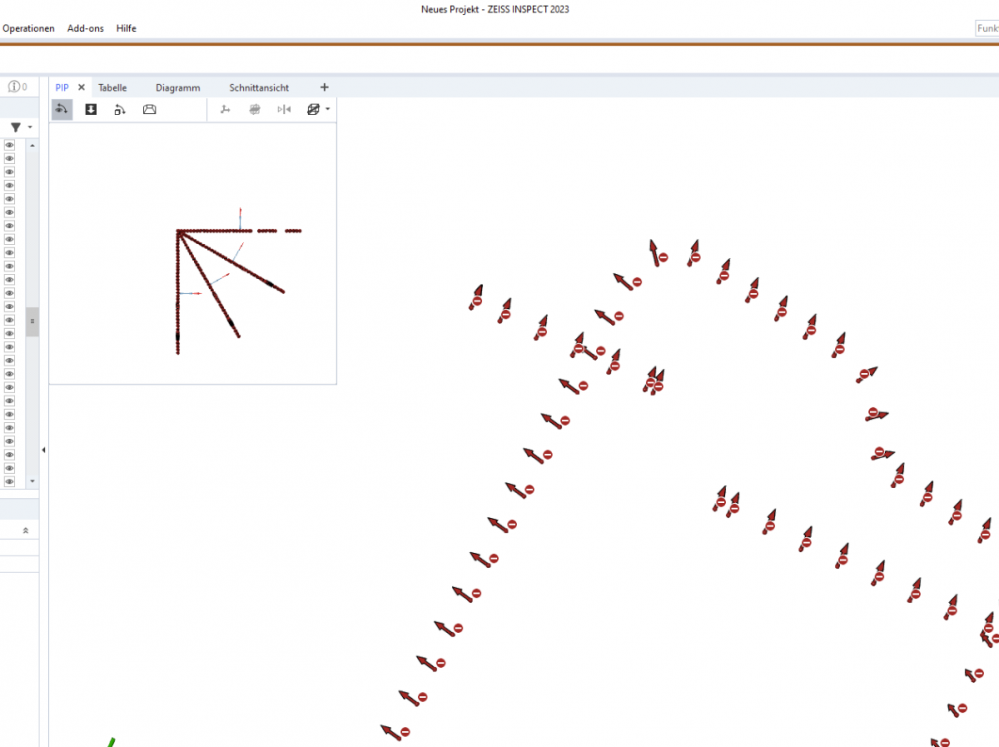The width and height of the screenshot is (999, 747).
Task: Toggle the bottommost eye visibility icon in the list
Action: (9, 481)
